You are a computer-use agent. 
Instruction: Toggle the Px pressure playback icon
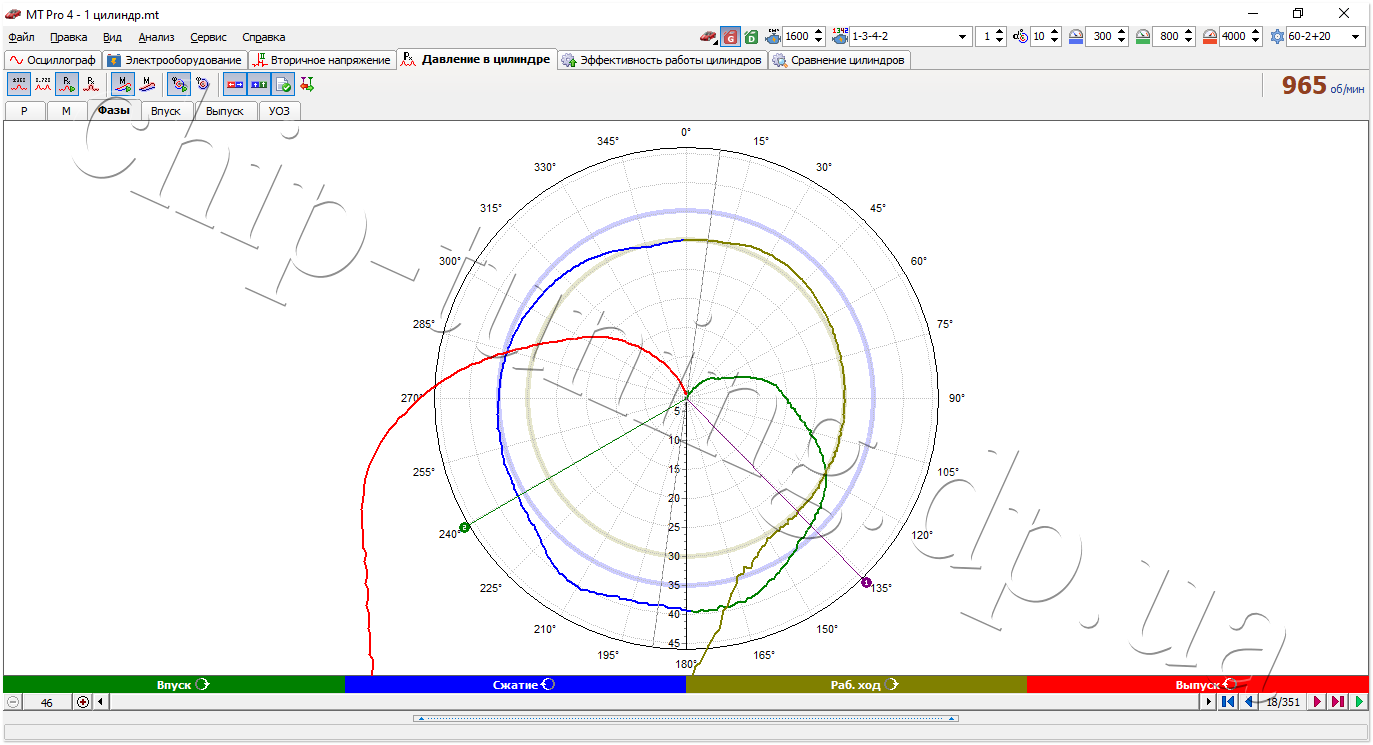pos(66,85)
